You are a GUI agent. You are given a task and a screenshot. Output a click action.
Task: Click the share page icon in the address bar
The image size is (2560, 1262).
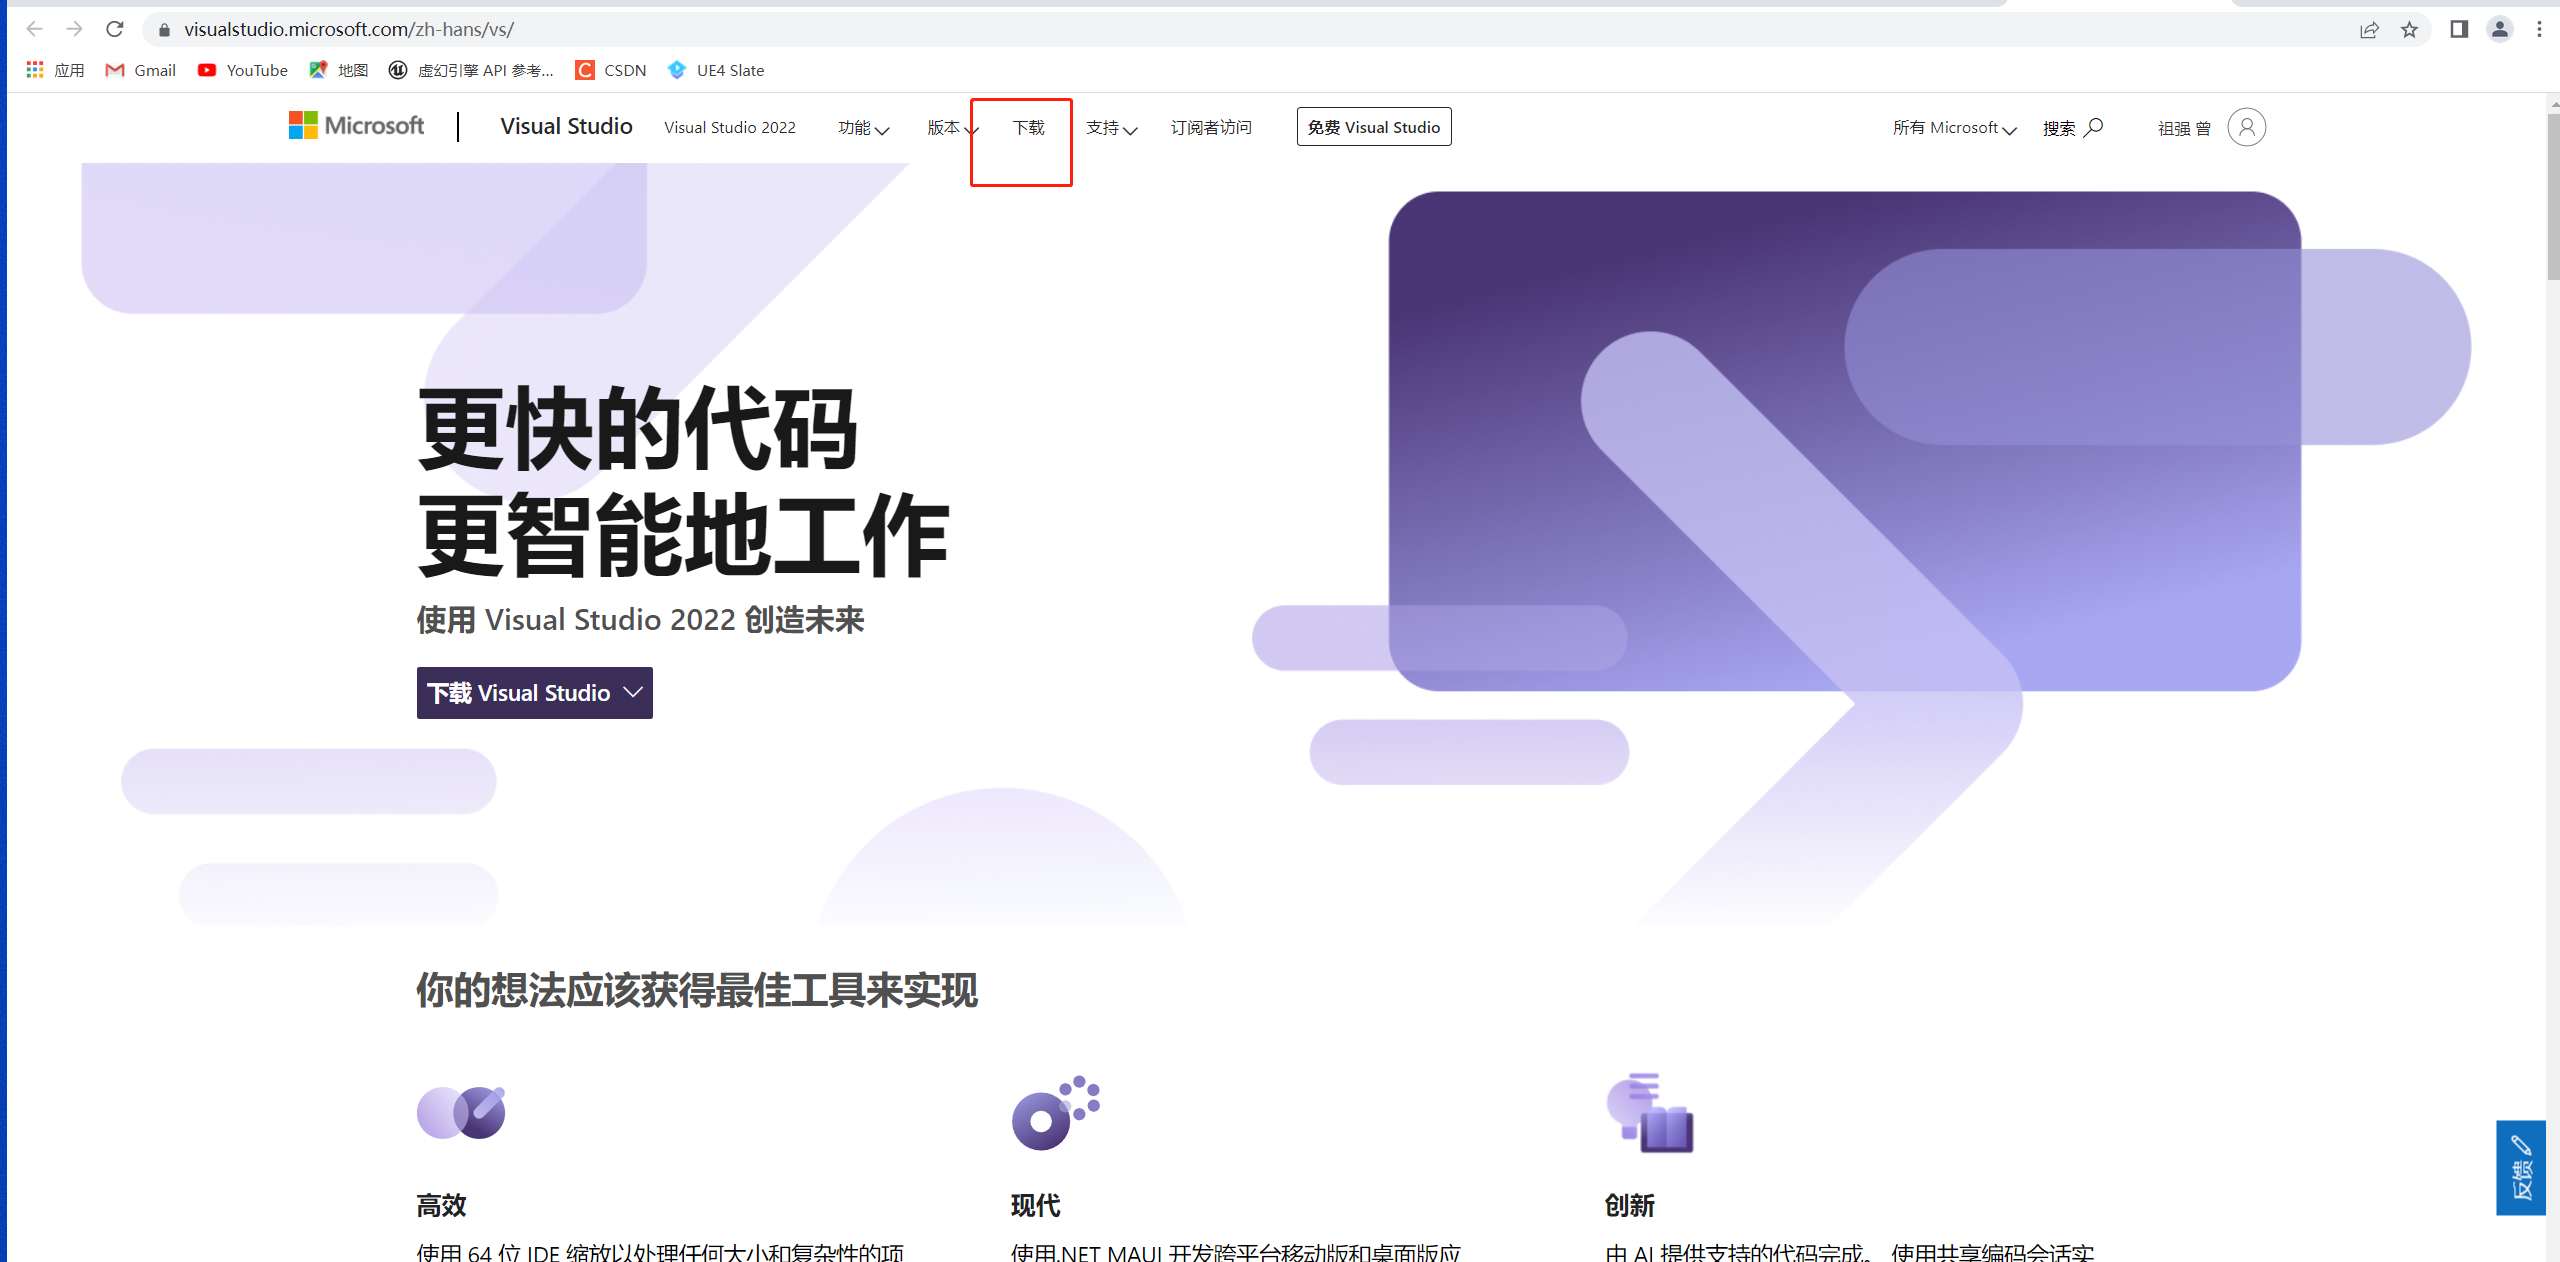[2369, 30]
